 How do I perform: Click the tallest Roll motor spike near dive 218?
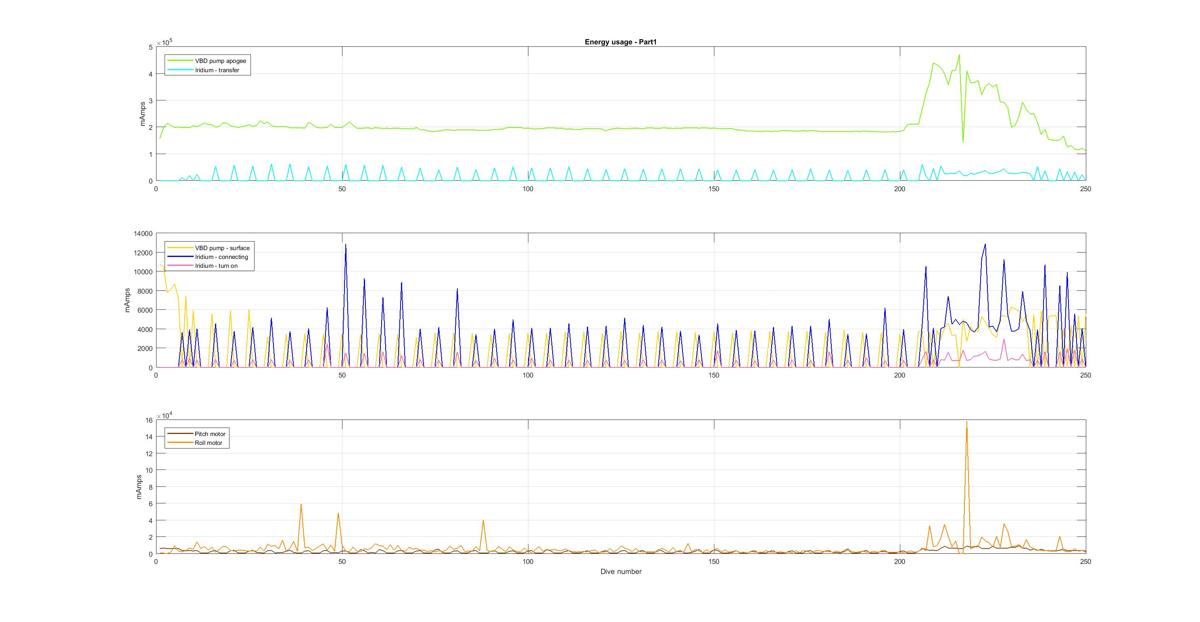[966, 423]
